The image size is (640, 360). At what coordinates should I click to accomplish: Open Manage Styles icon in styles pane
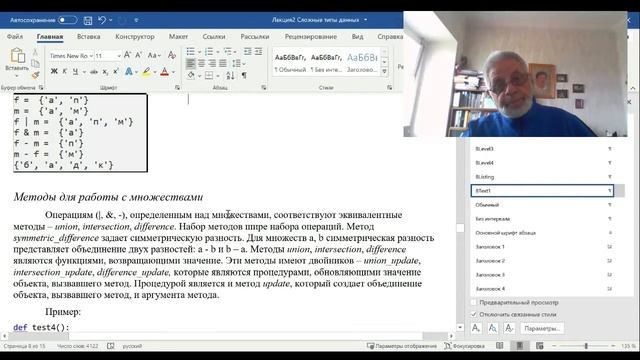(x=509, y=328)
